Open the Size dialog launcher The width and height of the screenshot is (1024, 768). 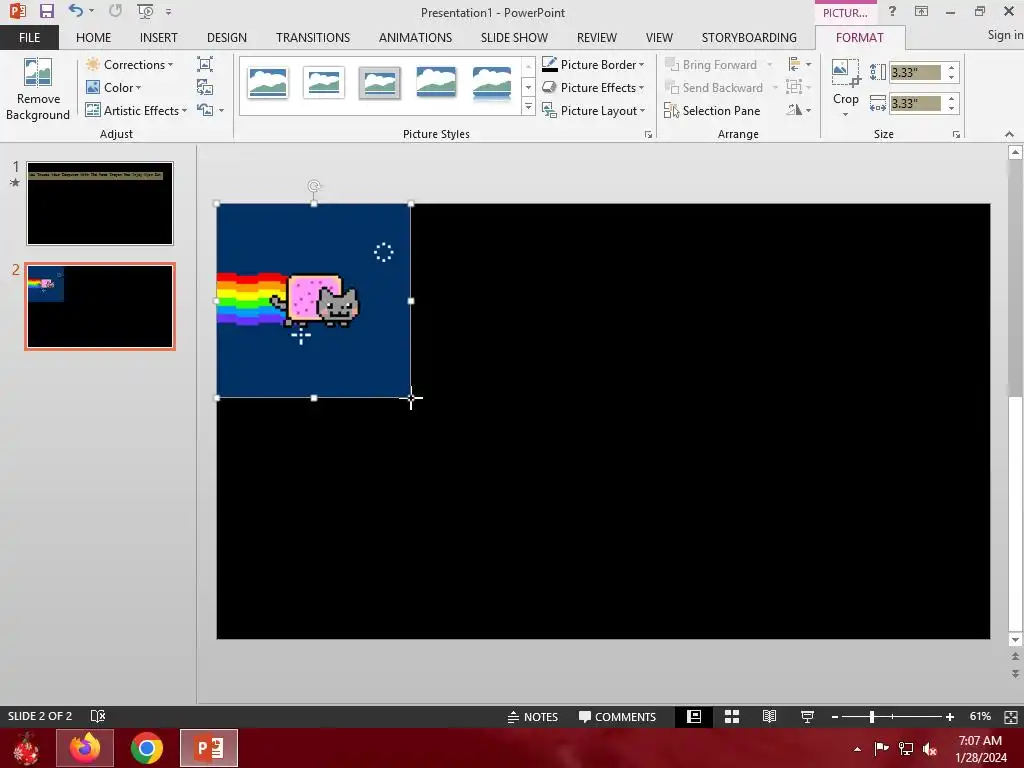(x=956, y=135)
